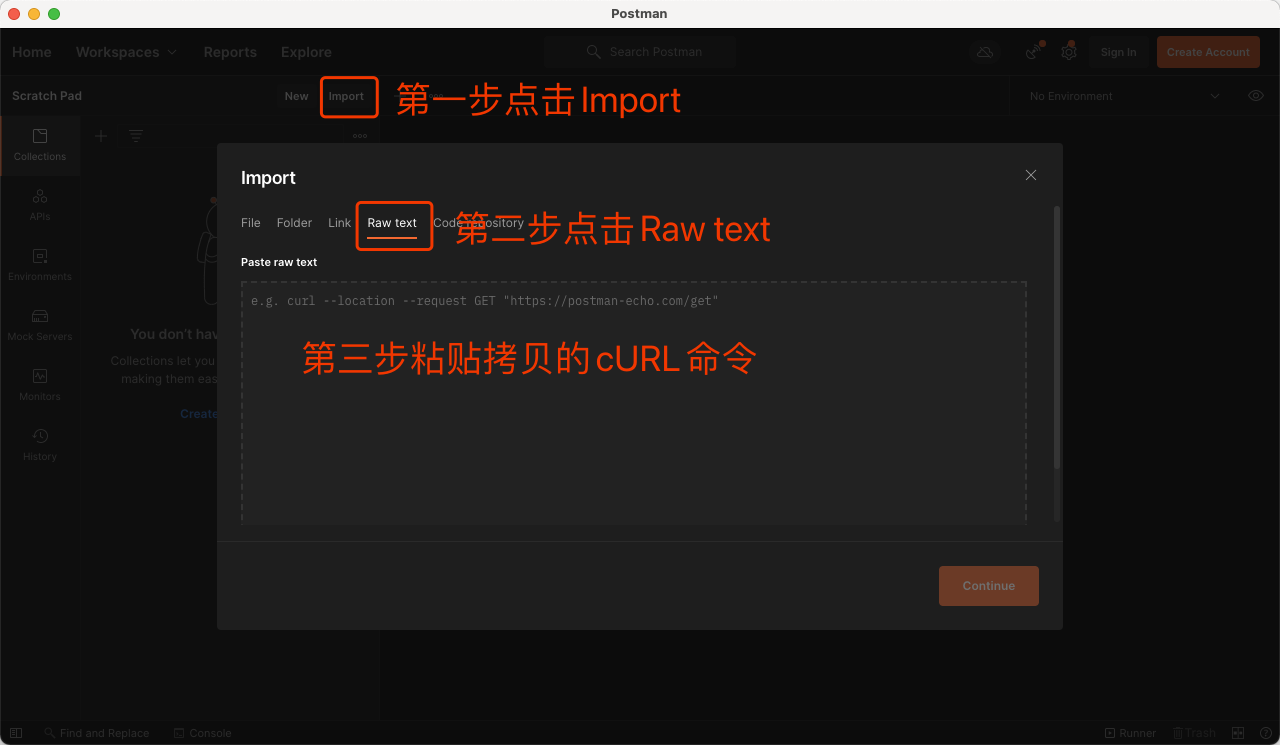This screenshot has height=745, width=1280.
Task: Click the environment quick look eye icon
Action: (1256, 96)
